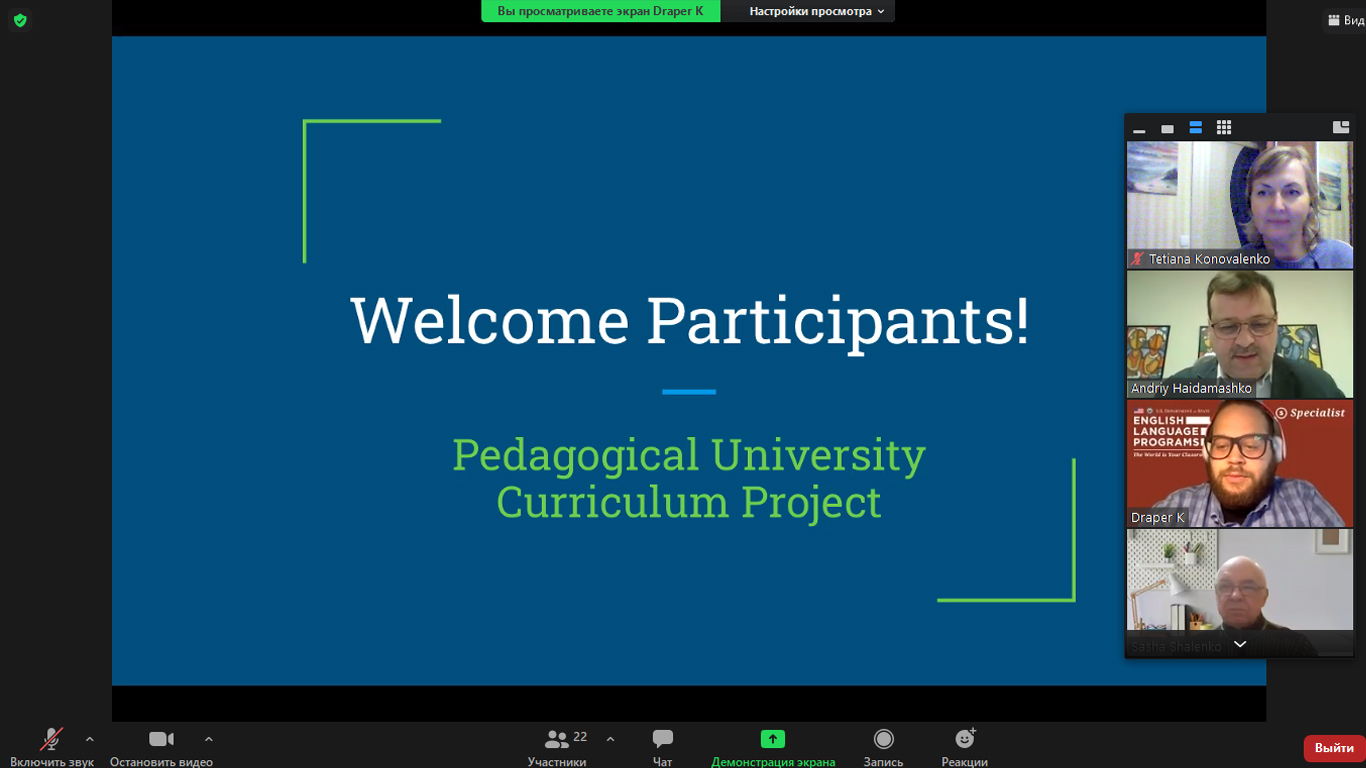Toggle recording with Запись button
1366x768 pixels.
coord(883,746)
